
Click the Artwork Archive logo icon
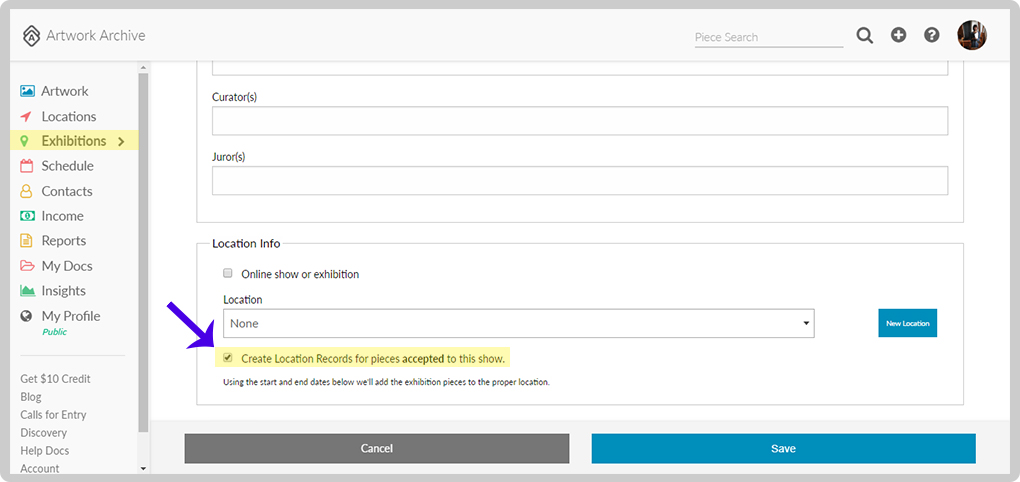pyautogui.click(x=31, y=36)
